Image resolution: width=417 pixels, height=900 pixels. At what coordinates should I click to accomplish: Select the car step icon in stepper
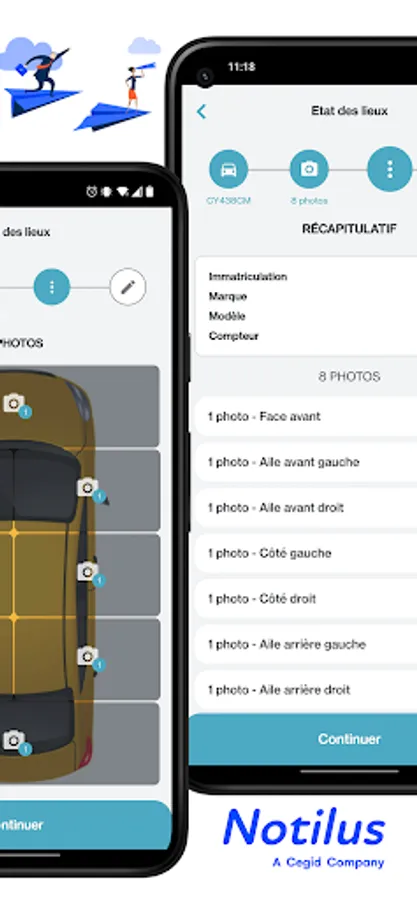228,170
